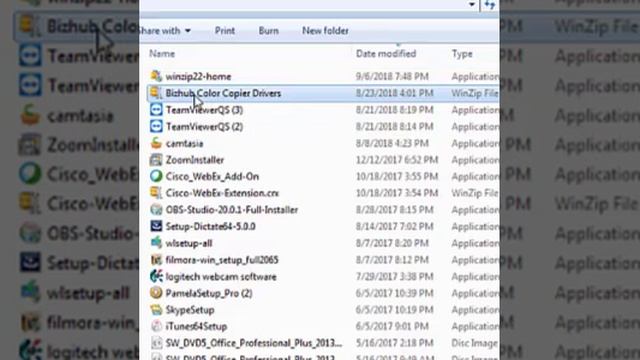Select the ZoomInstaller file name
Image resolution: width=640 pixels, height=360 pixels.
coord(195,160)
